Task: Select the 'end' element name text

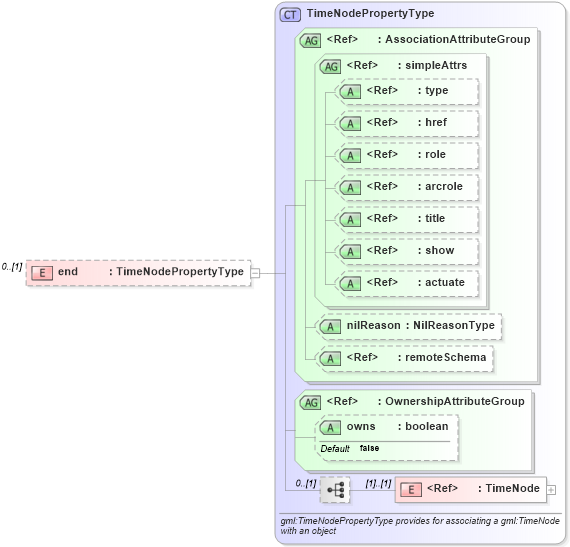Action: point(68,272)
